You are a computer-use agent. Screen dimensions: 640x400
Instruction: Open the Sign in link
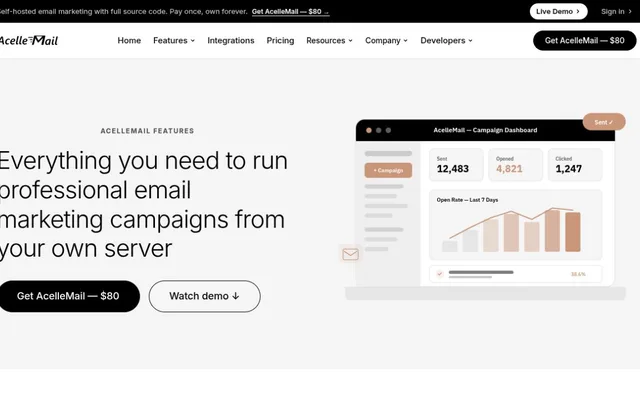616,11
